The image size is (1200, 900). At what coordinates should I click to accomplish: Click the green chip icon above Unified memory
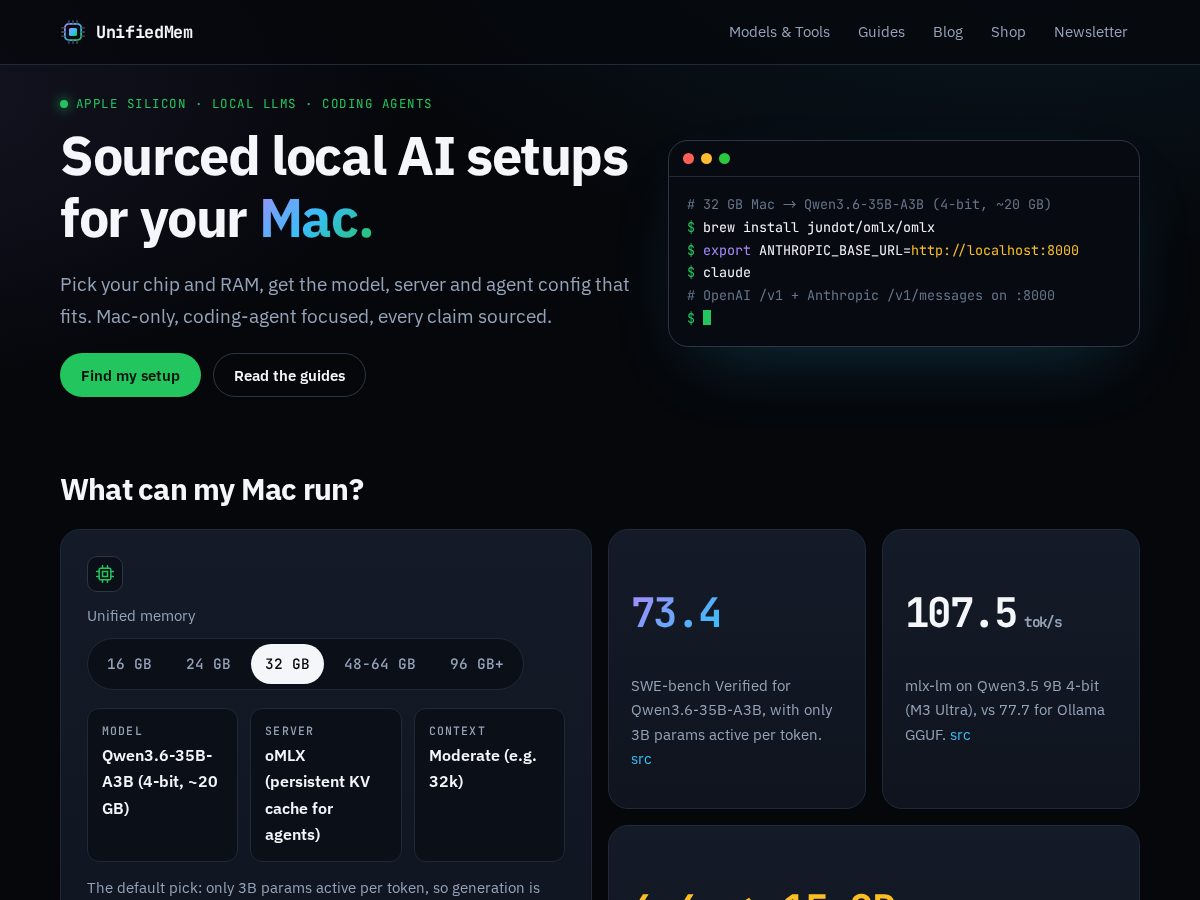click(105, 574)
